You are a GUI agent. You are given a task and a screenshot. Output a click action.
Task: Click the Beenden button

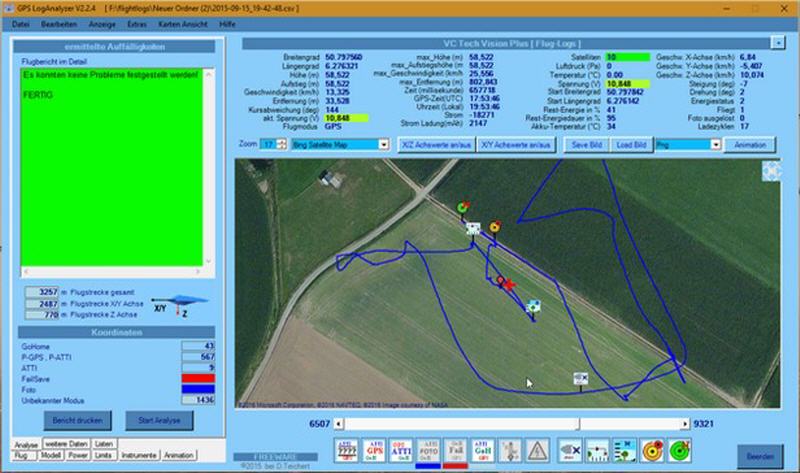(x=760, y=456)
